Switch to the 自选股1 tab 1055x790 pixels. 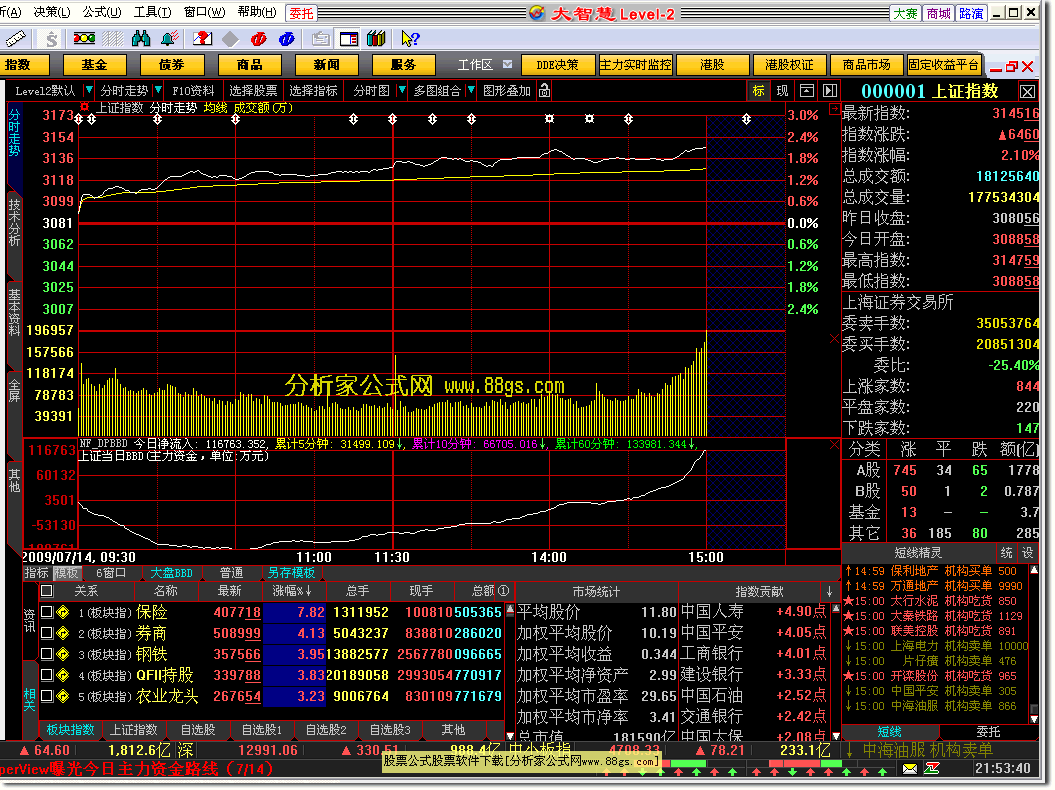[261, 730]
